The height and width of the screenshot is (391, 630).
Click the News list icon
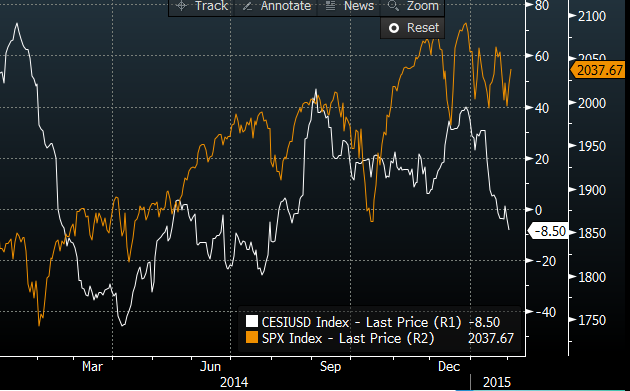[x=330, y=5]
